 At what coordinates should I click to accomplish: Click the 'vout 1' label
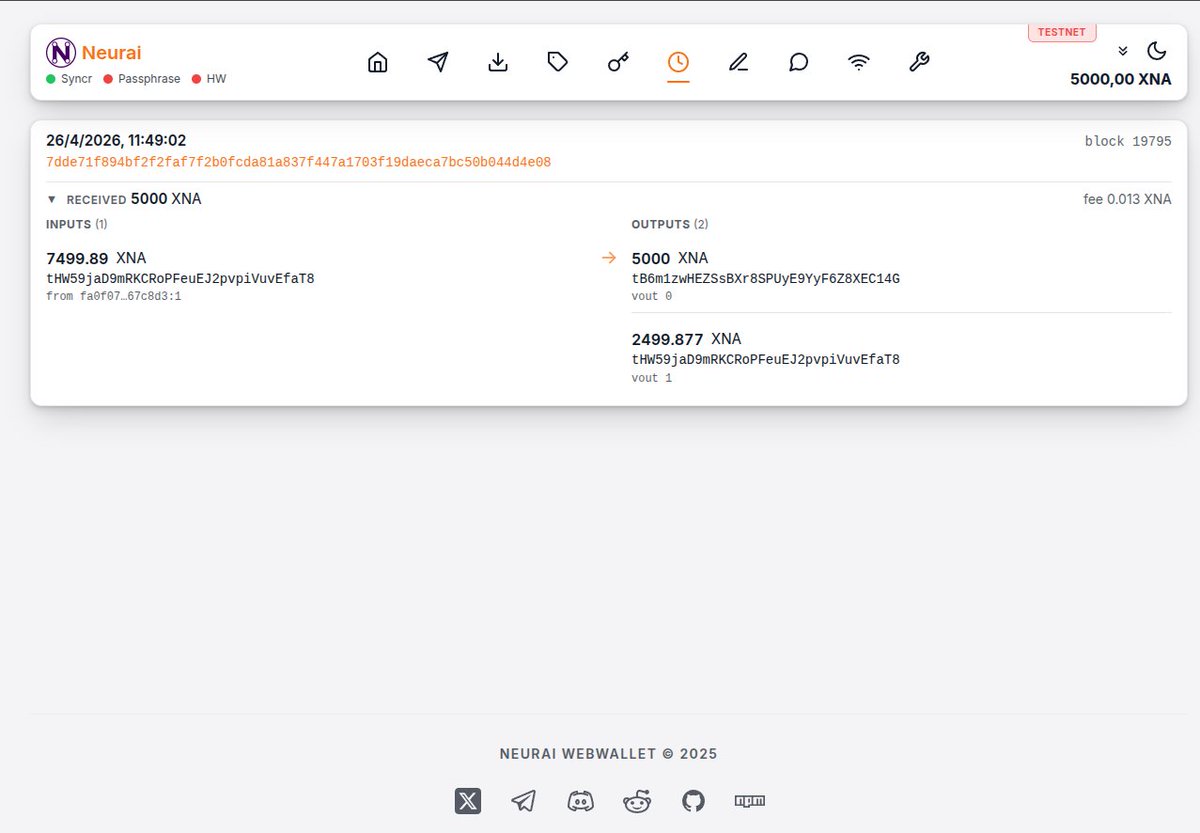[x=652, y=378]
